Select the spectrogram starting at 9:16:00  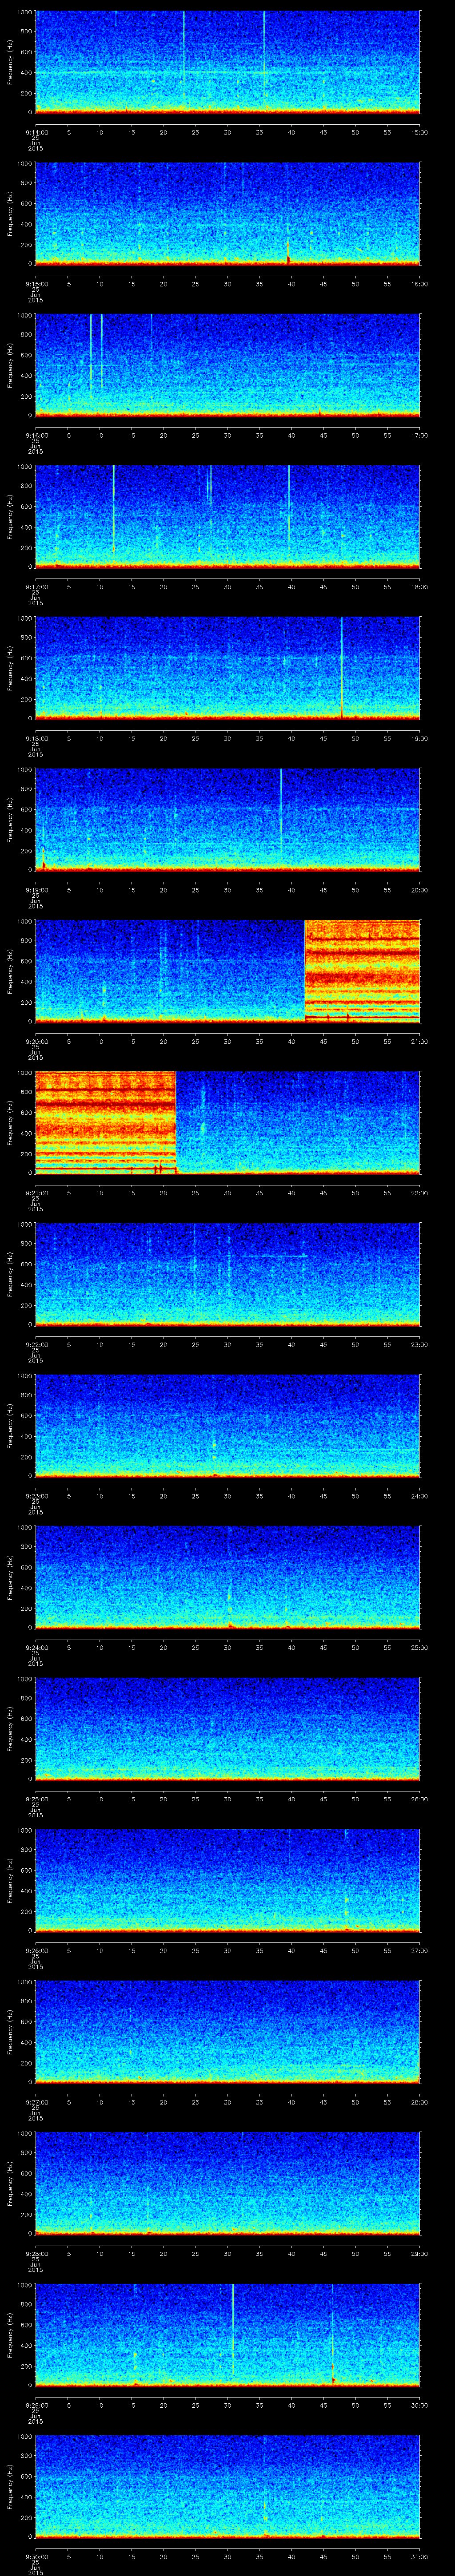point(228,365)
